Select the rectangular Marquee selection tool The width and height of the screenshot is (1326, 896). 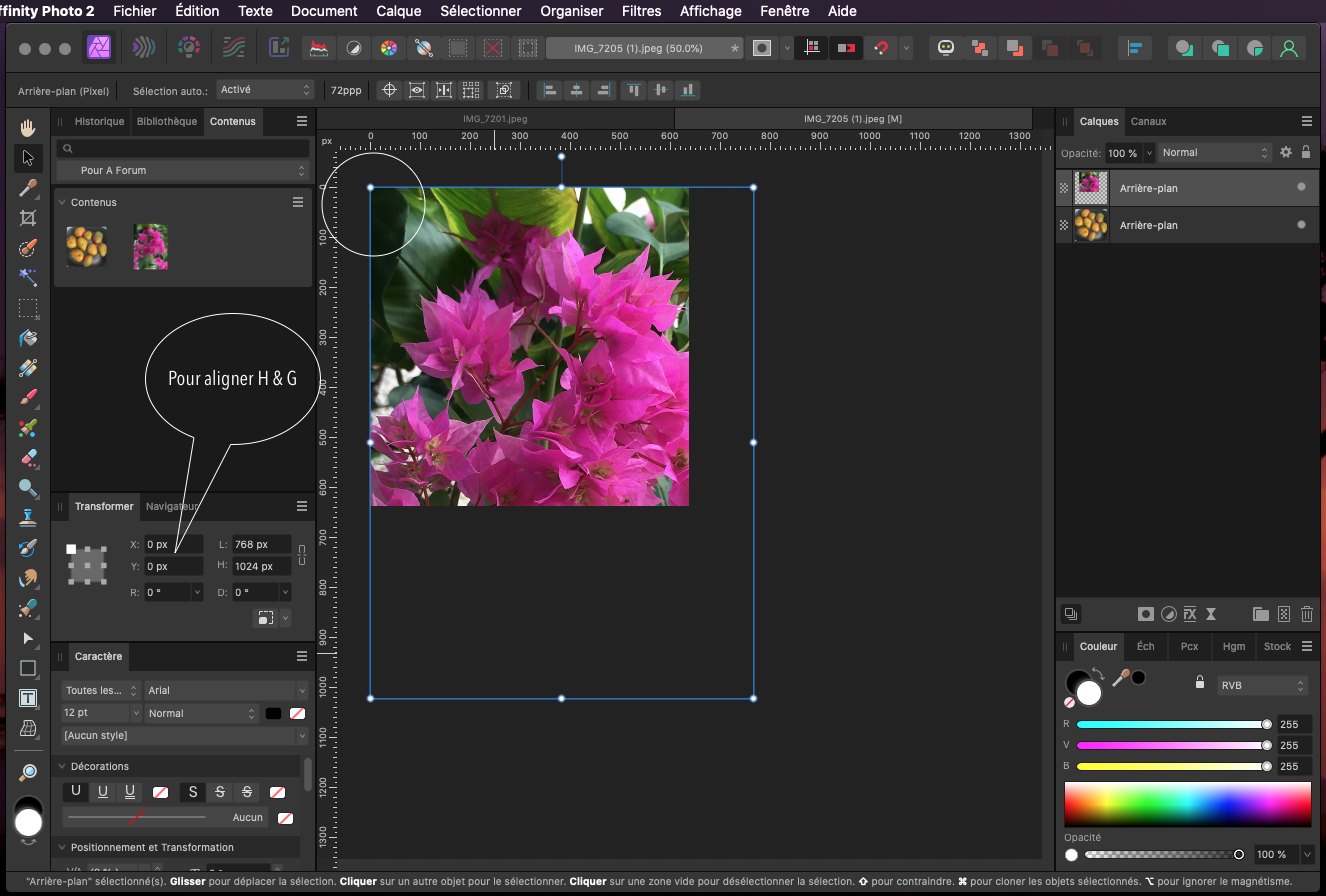tap(28, 308)
